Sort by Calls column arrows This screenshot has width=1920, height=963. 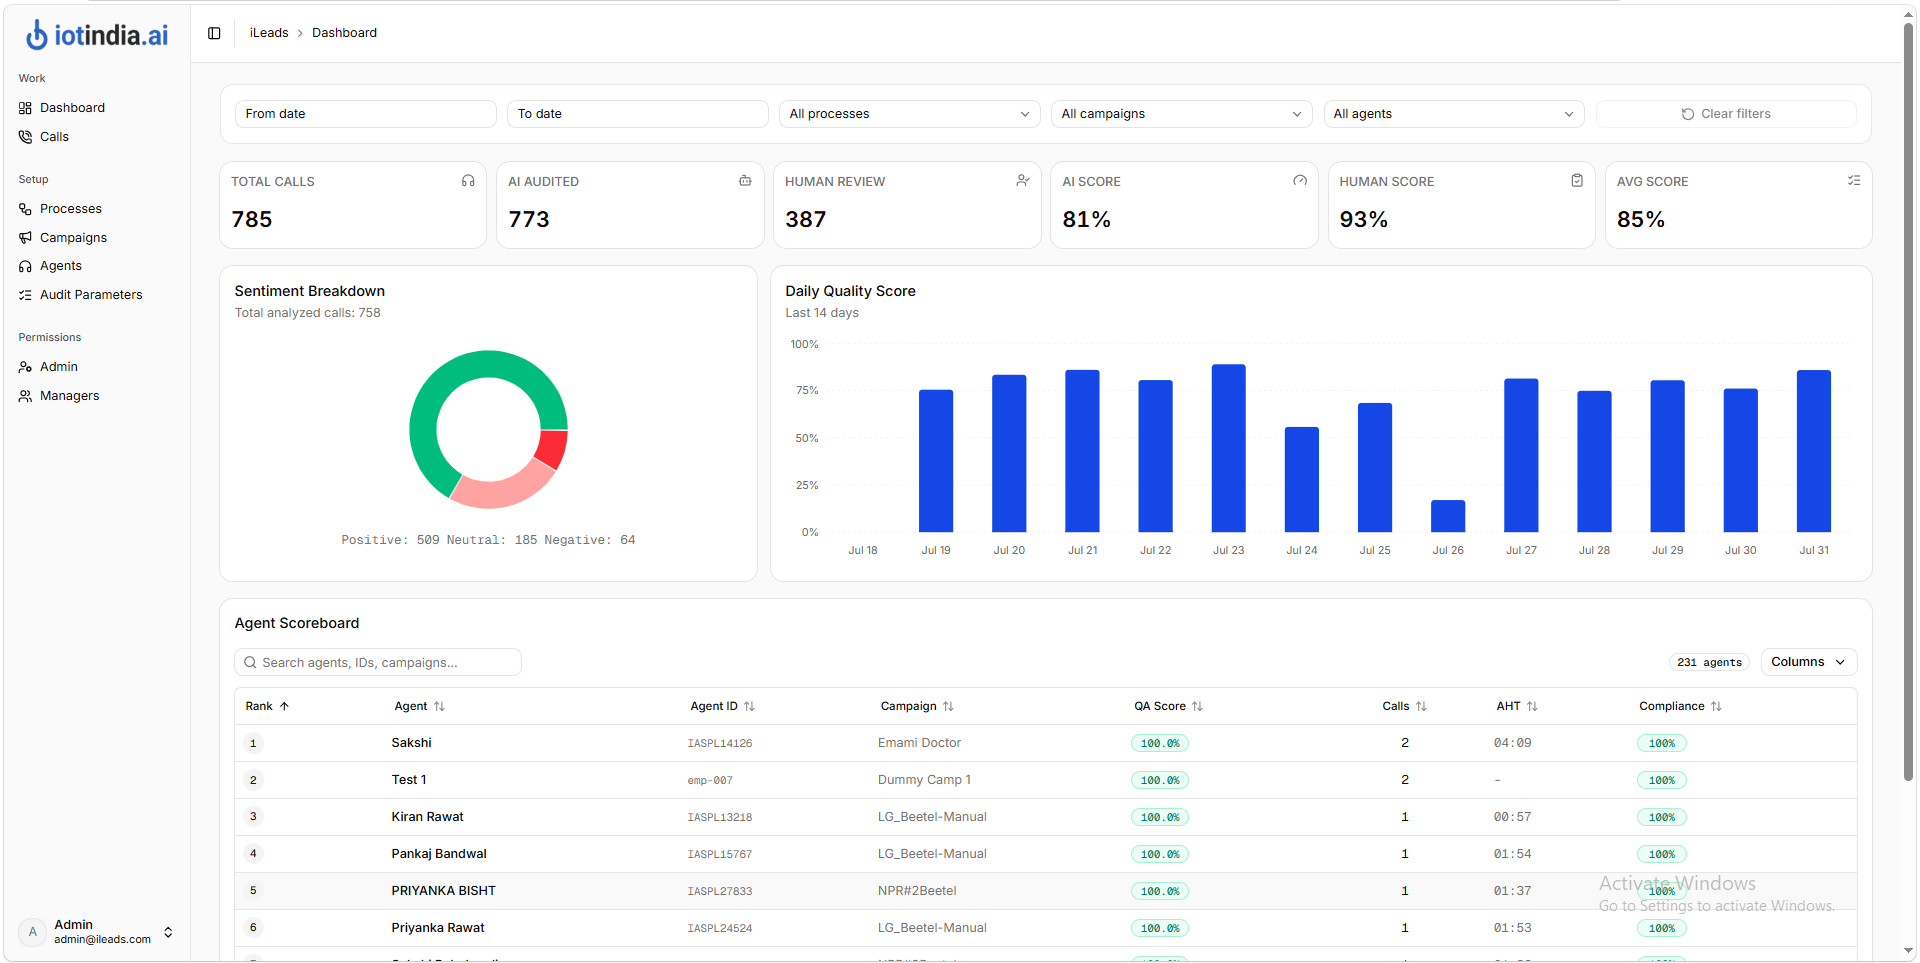1421,706
